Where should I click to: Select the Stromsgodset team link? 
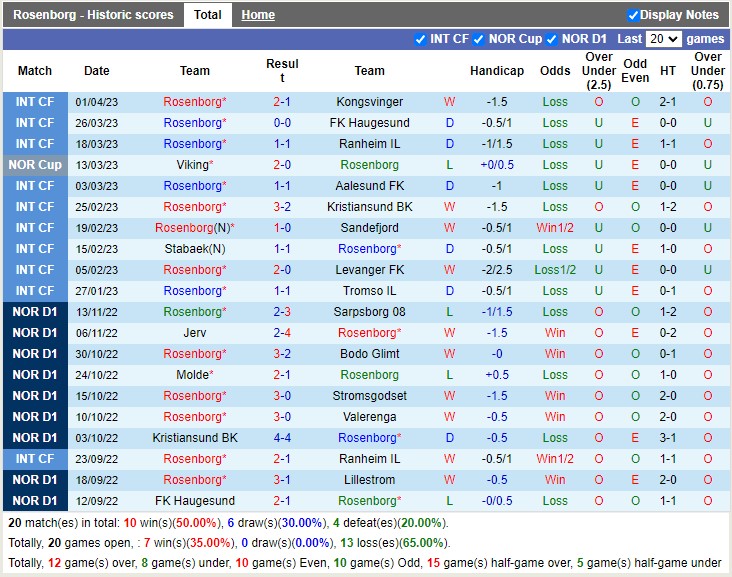(369, 396)
